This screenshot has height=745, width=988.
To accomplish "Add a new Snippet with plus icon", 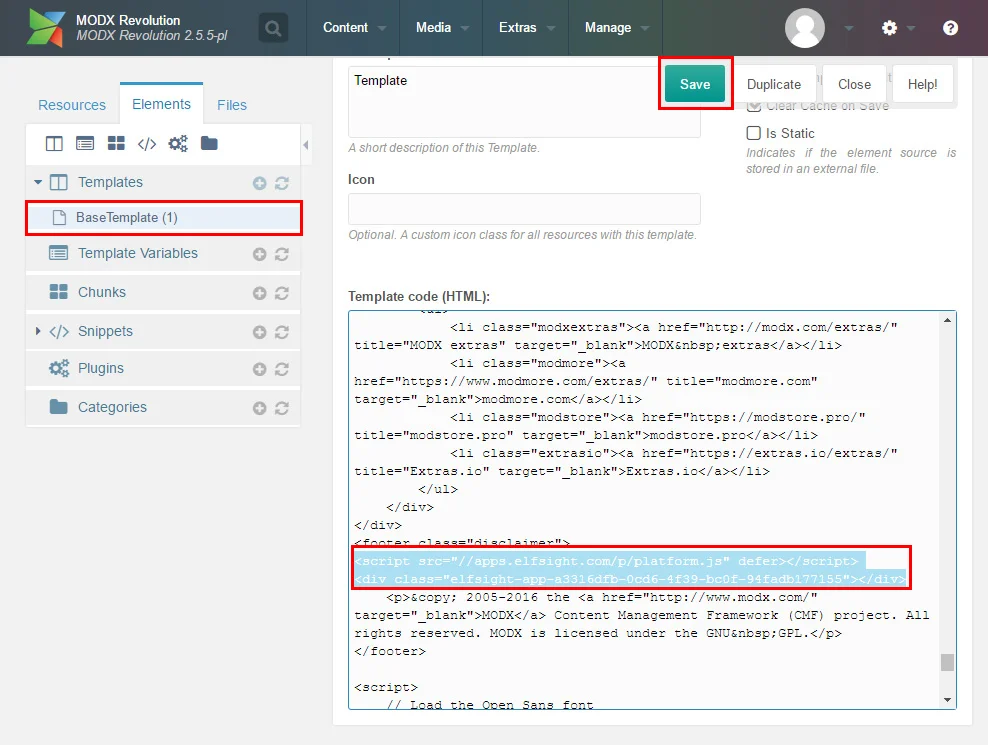I will 260,332.
